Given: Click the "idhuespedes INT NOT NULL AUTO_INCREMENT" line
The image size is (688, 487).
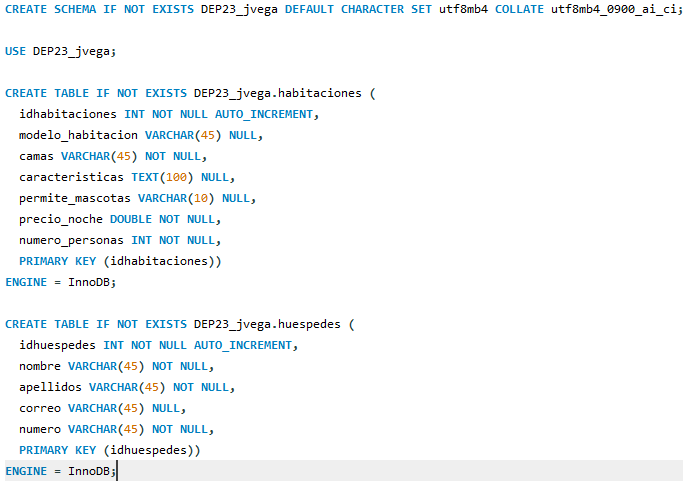Looking at the screenshot, I should (x=158, y=345).
